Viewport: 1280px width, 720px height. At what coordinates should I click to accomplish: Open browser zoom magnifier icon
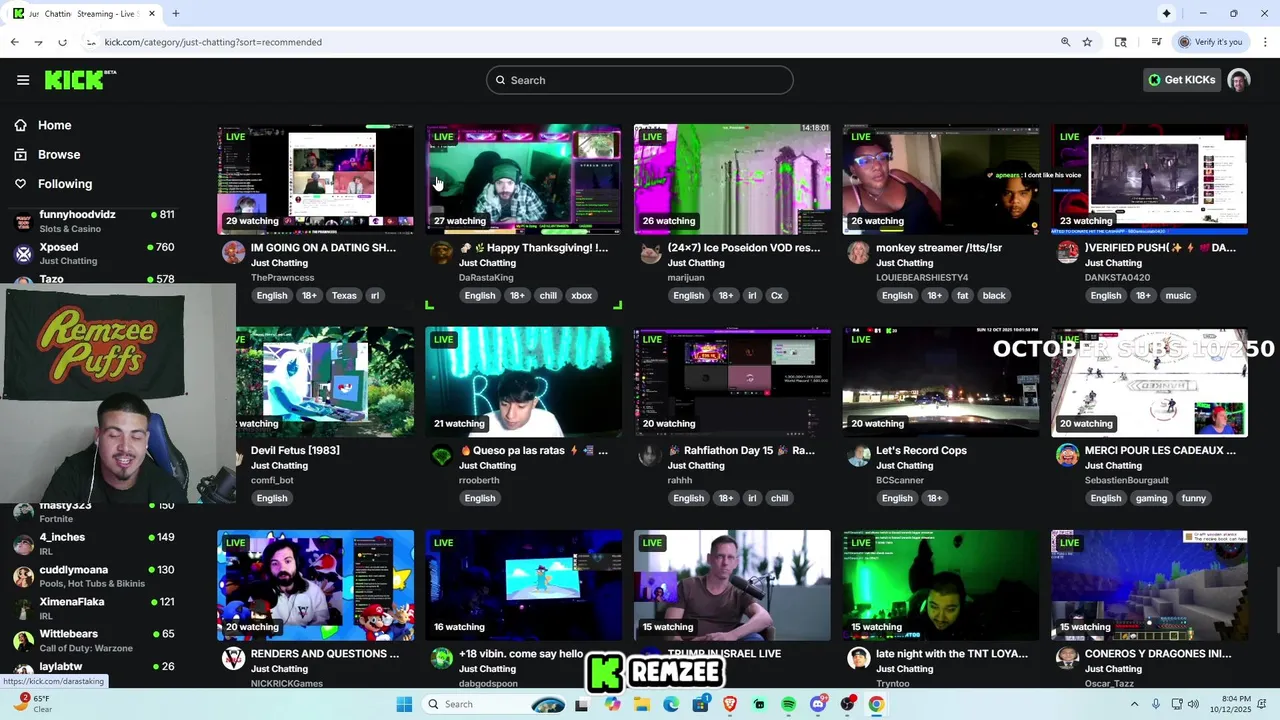pyautogui.click(x=1065, y=42)
